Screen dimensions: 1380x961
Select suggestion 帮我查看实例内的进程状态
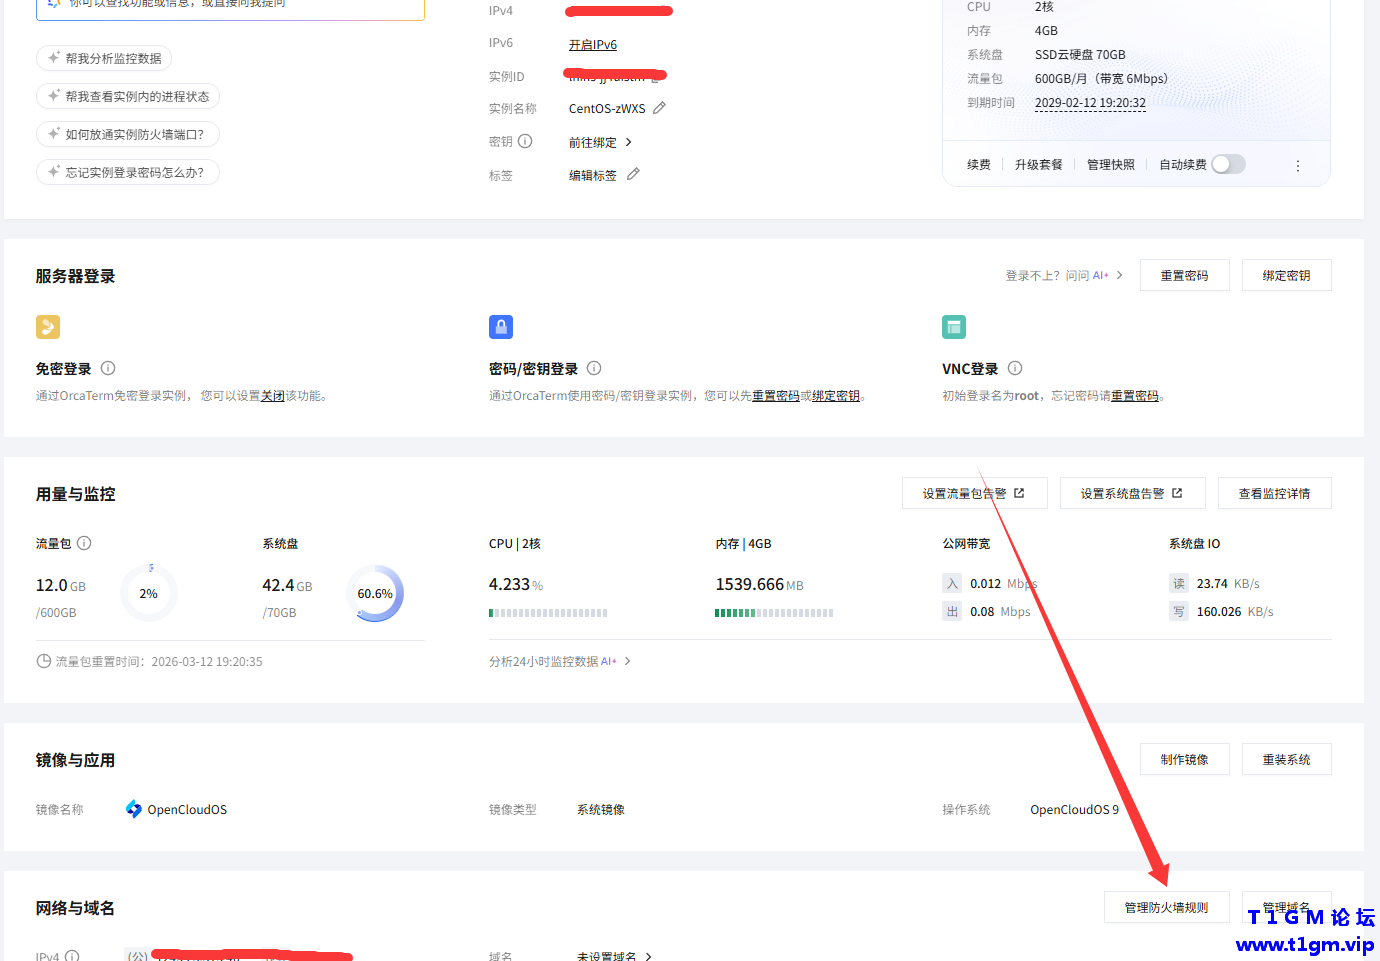[128, 96]
